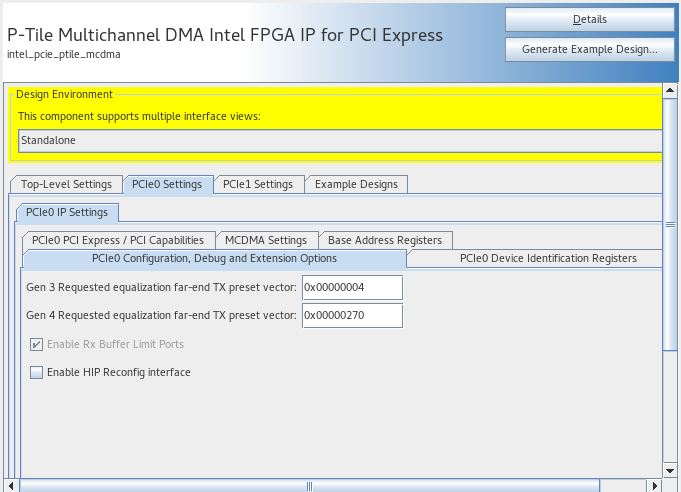Screen dimensions: 681x492
Task: Enable HIP Reconfig interface checkbox
Action: (37, 373)
